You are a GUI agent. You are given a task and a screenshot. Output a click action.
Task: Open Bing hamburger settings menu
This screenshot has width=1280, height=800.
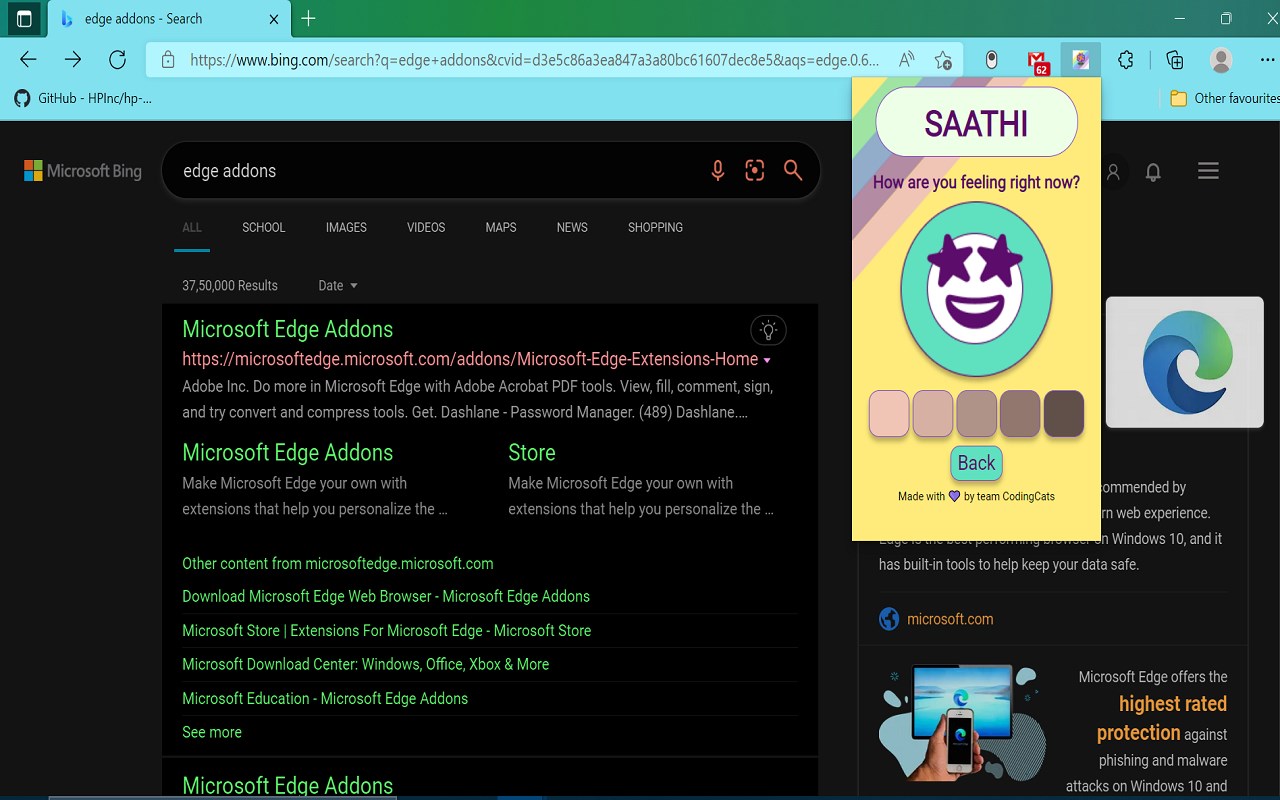(x=1208, y=171)
